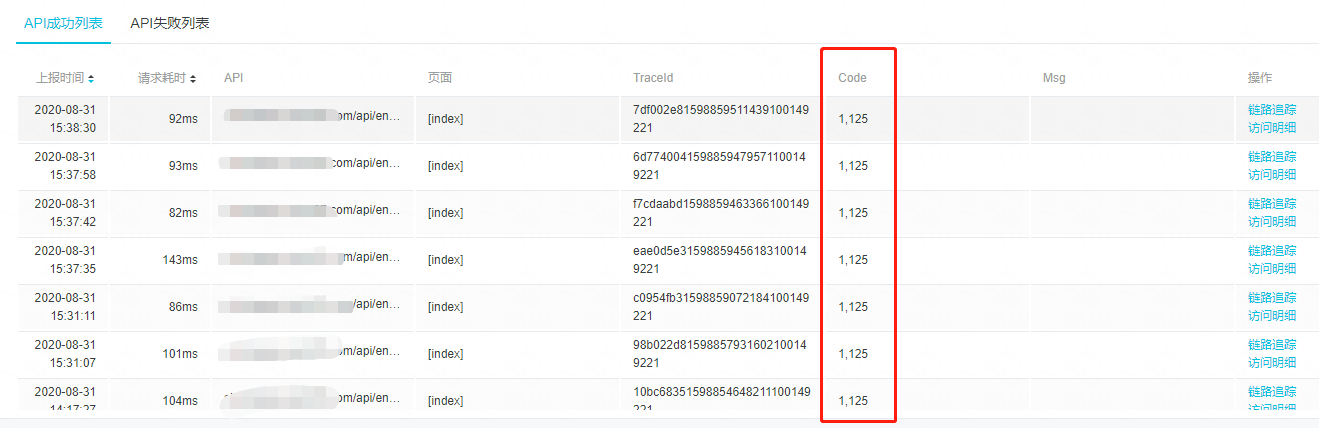The width and height of the screenshot is (1319, 428).
Task: Click the Code column header
Action: pos(852,78)
